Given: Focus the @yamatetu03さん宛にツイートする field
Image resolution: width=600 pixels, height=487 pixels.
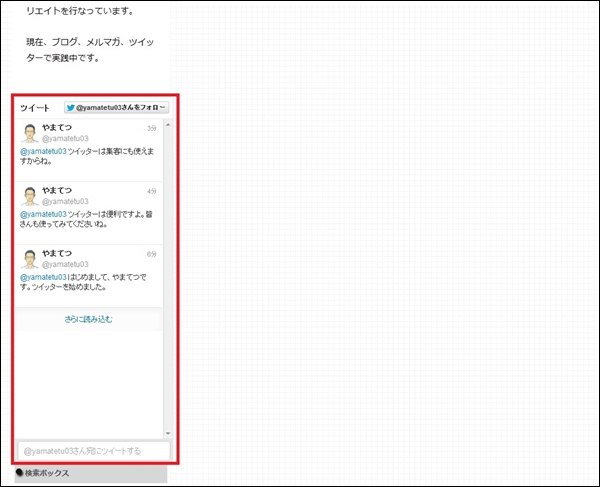Looking at the screenshot, I should tap(94, 451).
